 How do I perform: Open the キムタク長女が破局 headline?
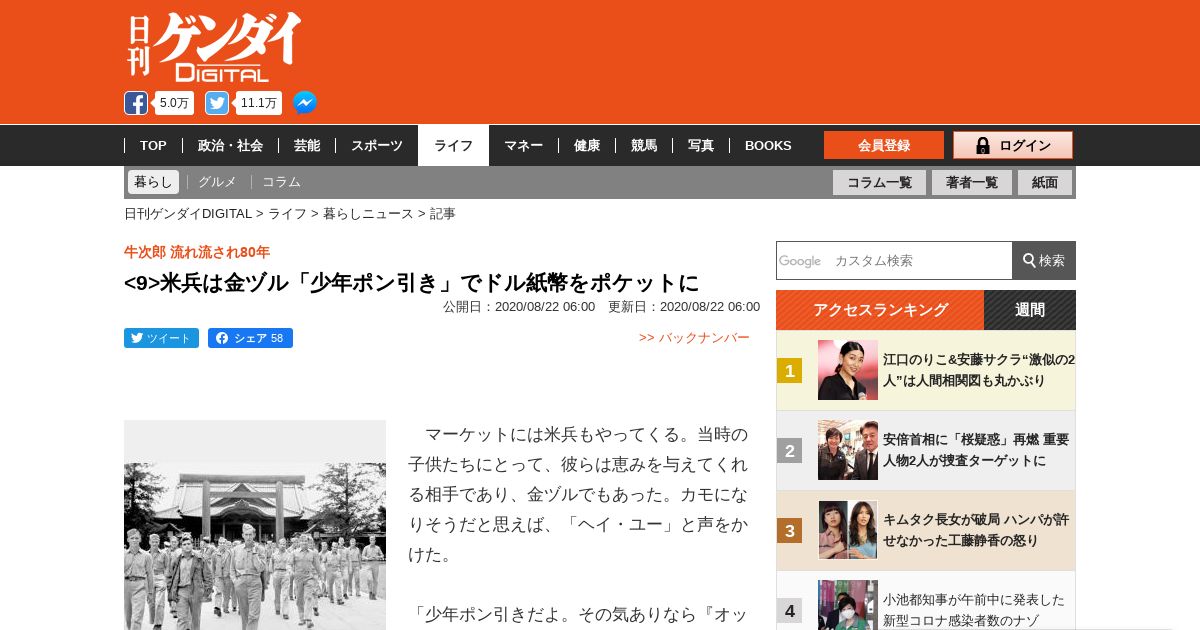click(x=976, y=530)
